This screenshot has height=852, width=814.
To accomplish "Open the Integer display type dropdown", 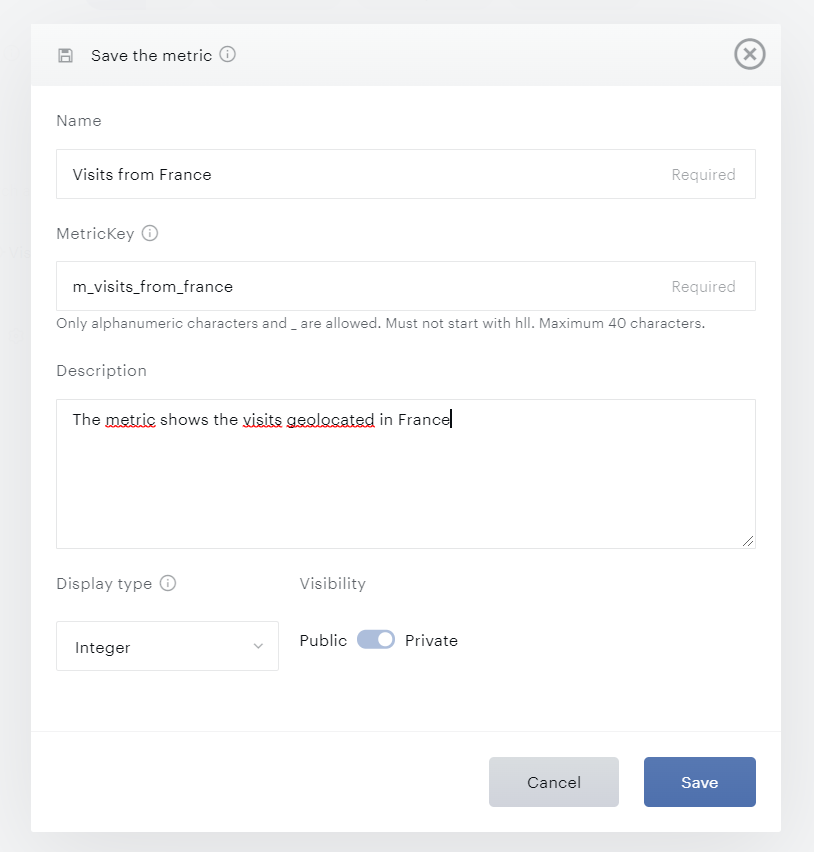I will 167,647.
